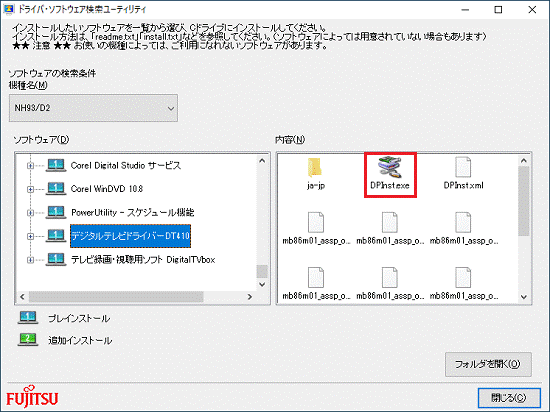This screenshot has height=412, width=550.
Task: Select the highlighted デジタルテレビドライバー DT410 entry
Action: point(130,236)
